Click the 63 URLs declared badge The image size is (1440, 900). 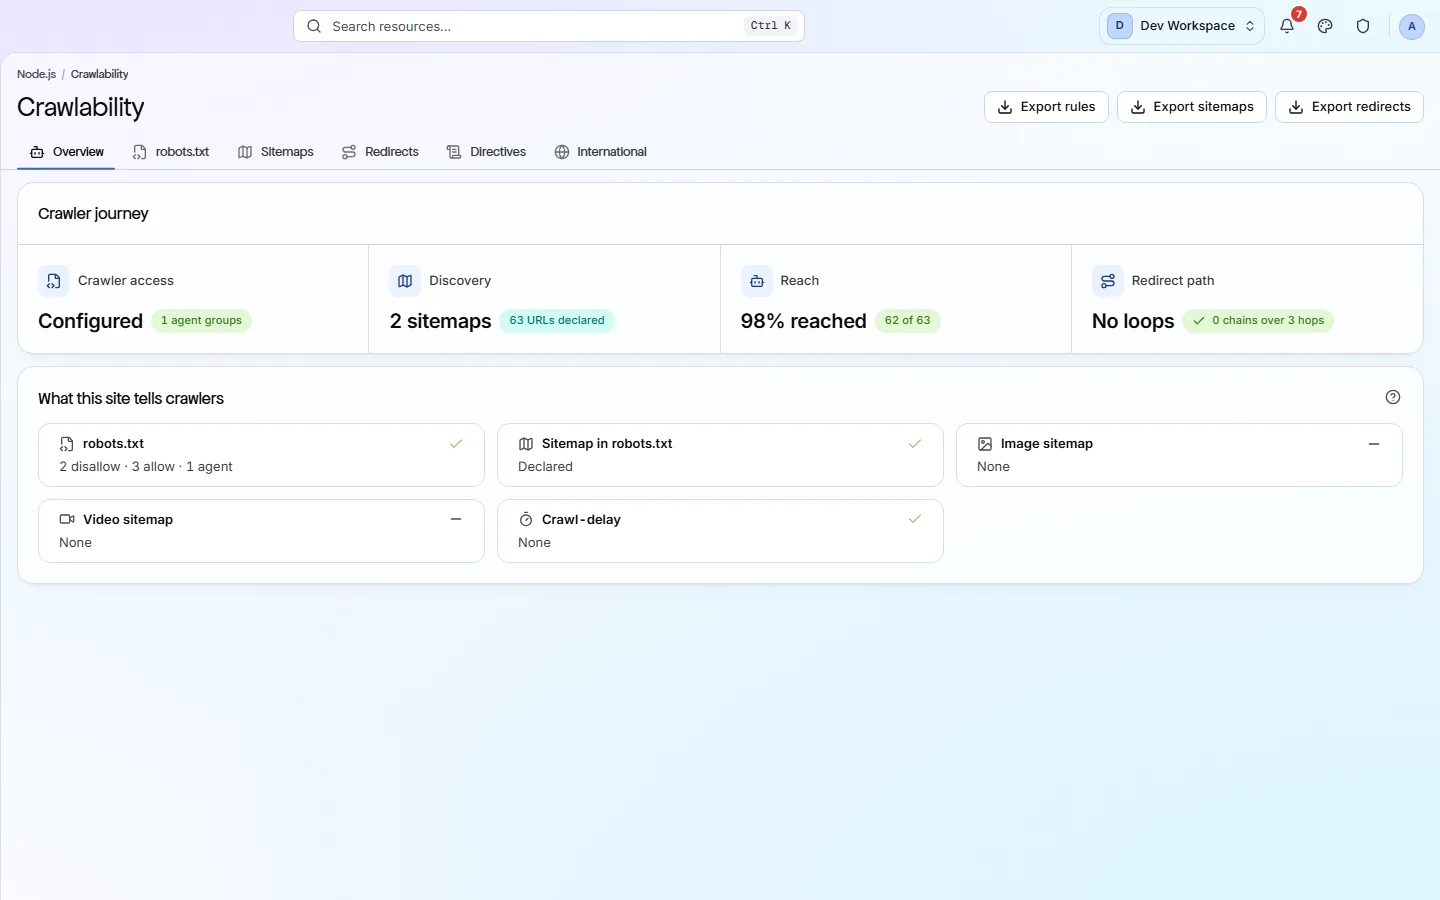(x=557, y=321)
